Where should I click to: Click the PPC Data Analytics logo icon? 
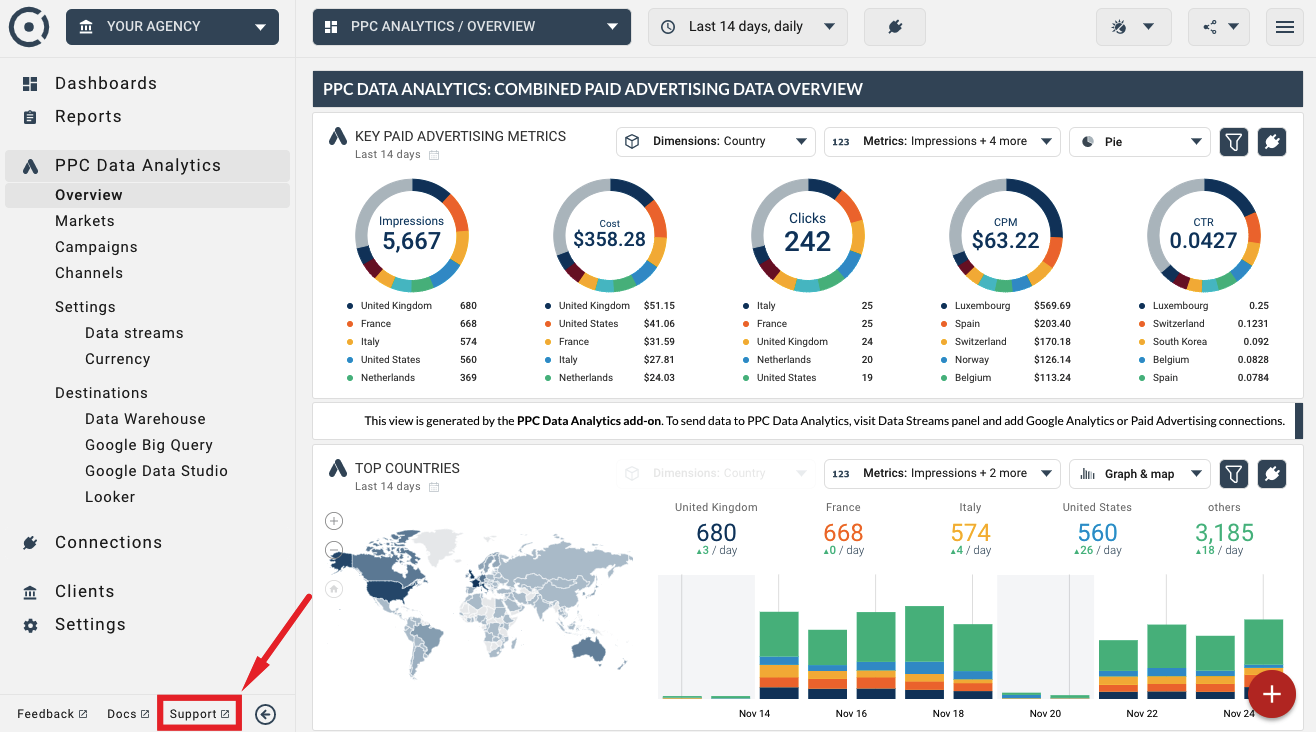(x=30, y=166)
